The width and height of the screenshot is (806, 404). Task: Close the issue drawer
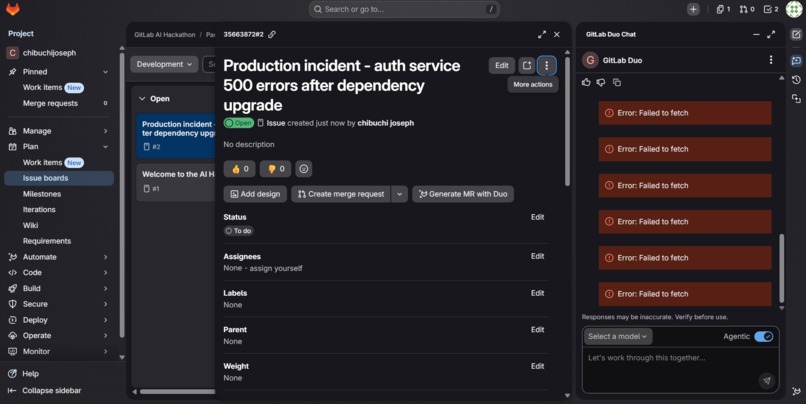(557, 34)
